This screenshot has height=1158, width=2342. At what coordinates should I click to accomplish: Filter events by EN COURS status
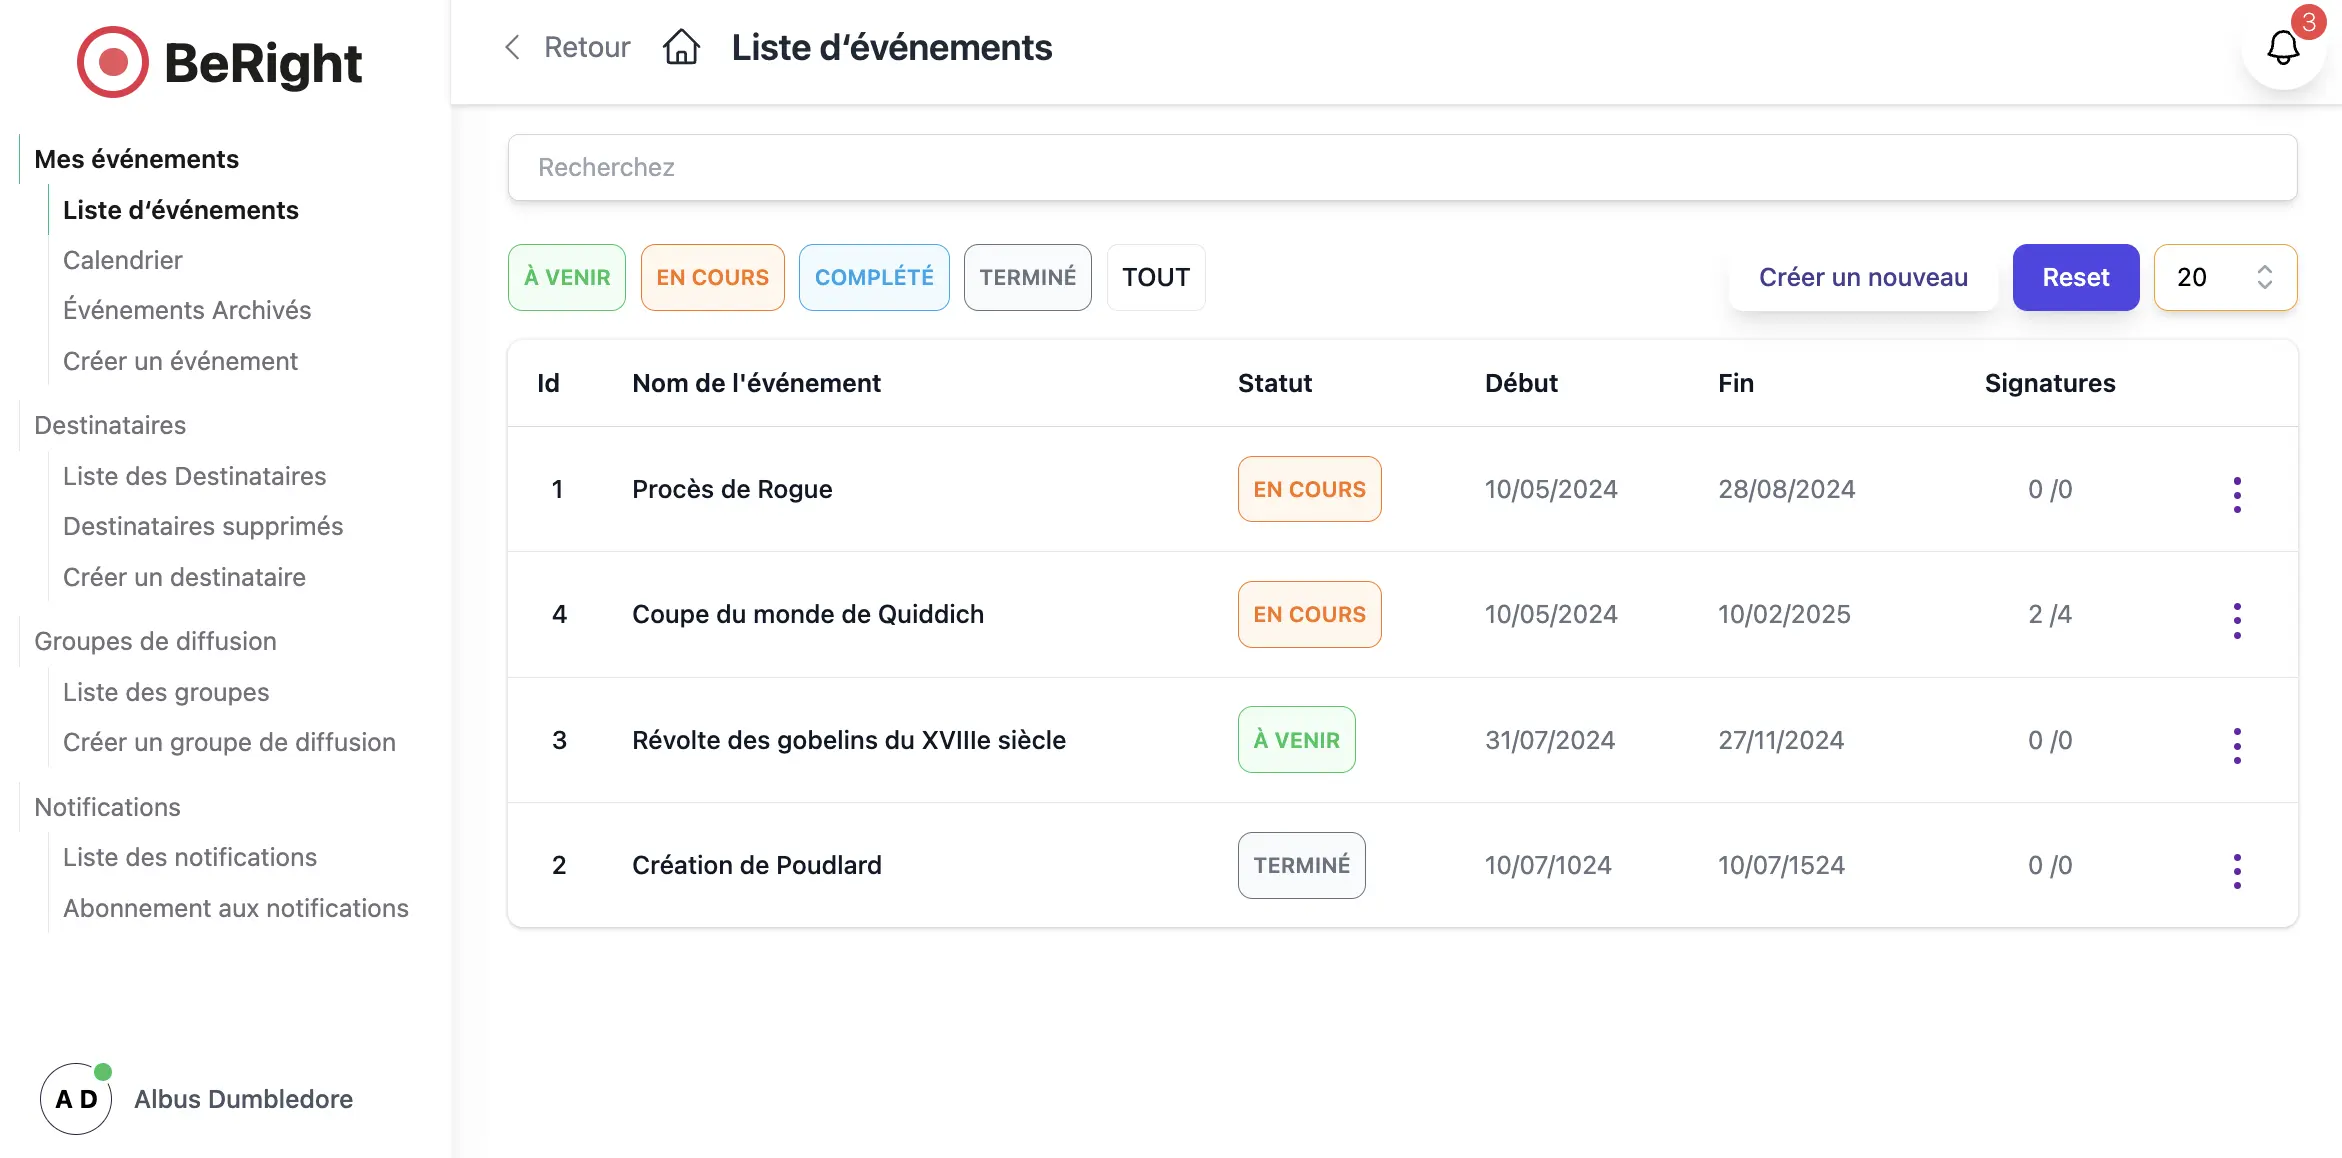[x=712, y=276]
